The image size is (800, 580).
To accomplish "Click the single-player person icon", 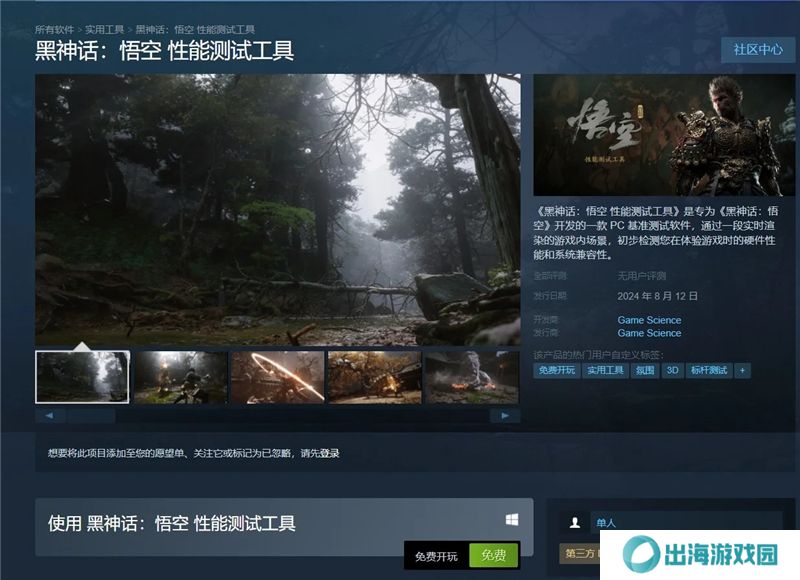I will tap(574, 523).
